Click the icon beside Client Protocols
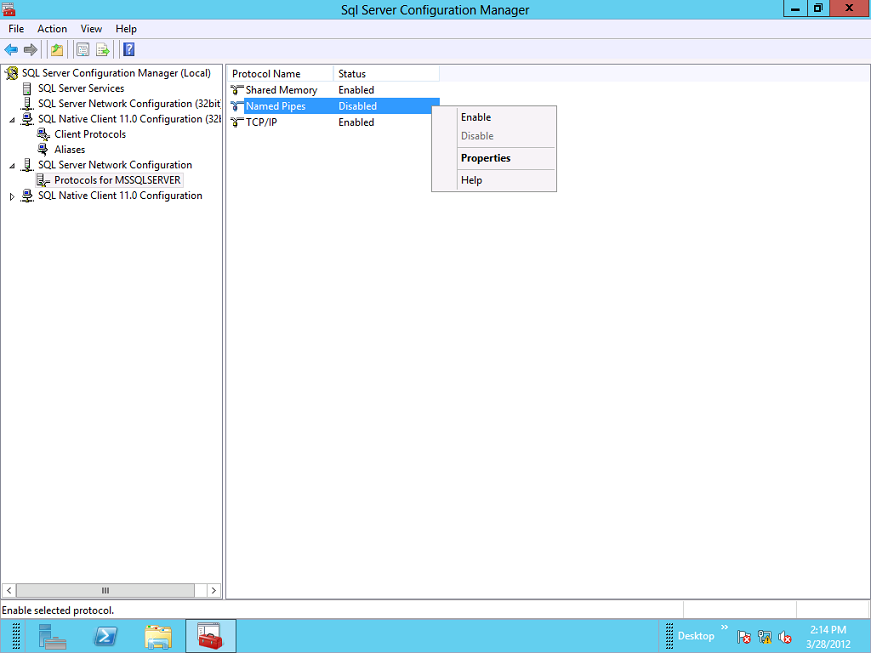The width and height of the screenshot is (871, 653). pos(43,134)
